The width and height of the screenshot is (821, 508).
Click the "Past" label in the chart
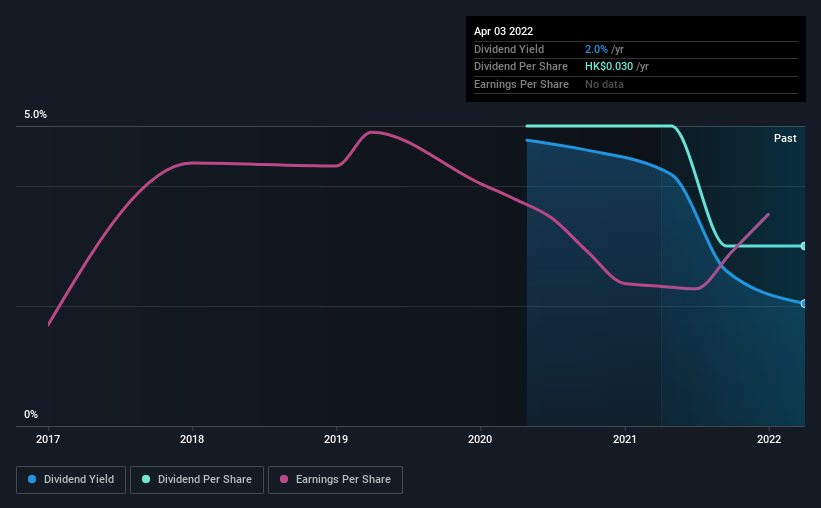[x=785, y=139]
